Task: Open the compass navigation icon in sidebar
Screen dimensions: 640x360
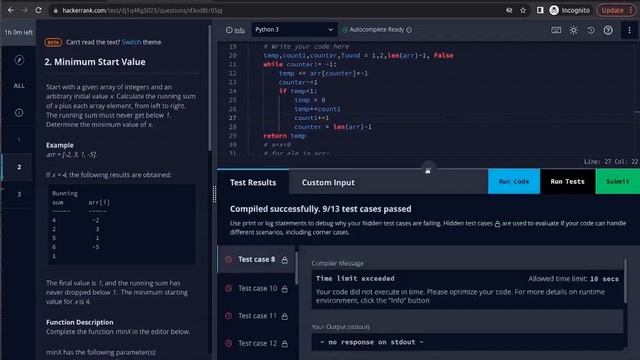Action: pos(19,60)
